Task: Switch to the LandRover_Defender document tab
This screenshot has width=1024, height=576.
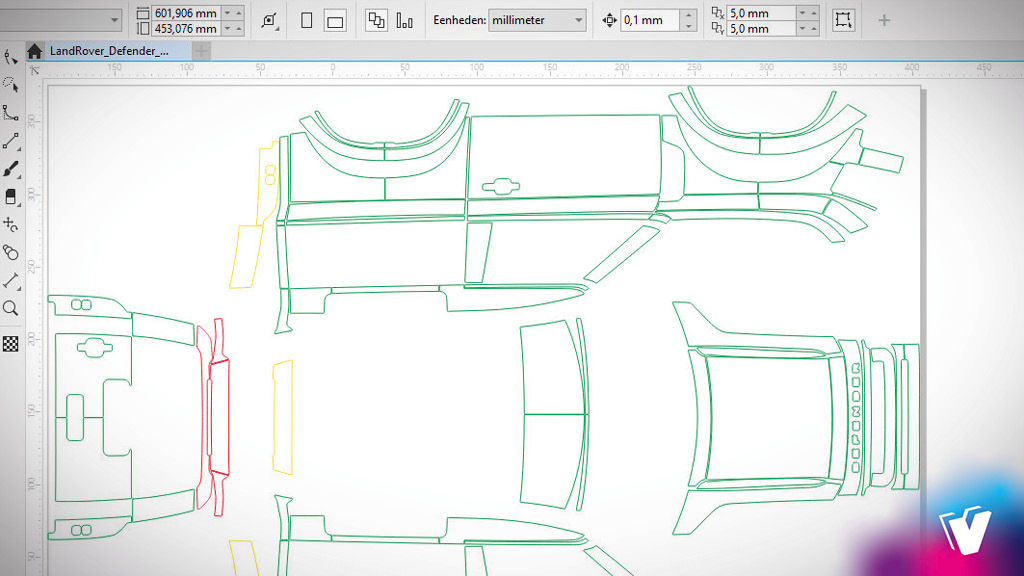Action: point(109,52)
